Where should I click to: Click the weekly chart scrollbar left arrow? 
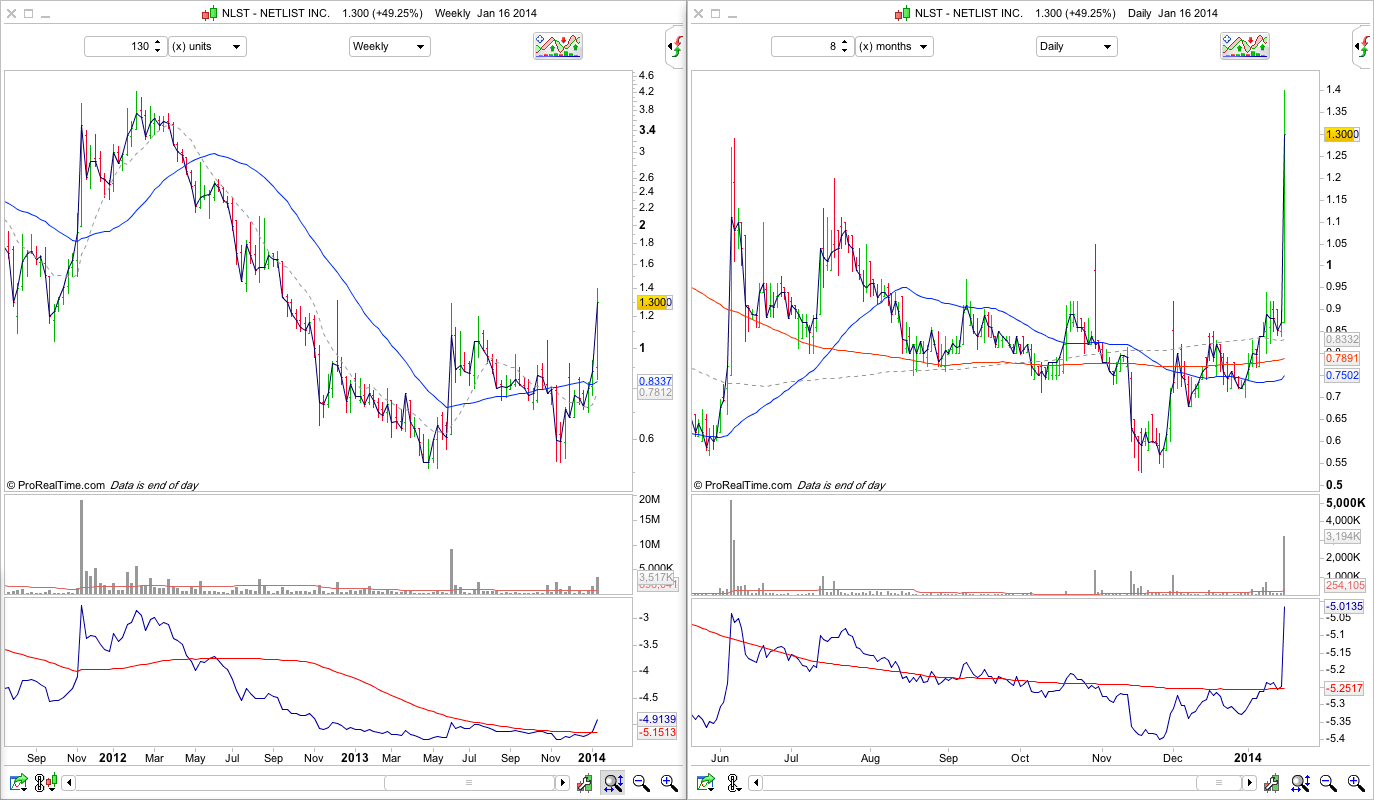coord(68,783)
